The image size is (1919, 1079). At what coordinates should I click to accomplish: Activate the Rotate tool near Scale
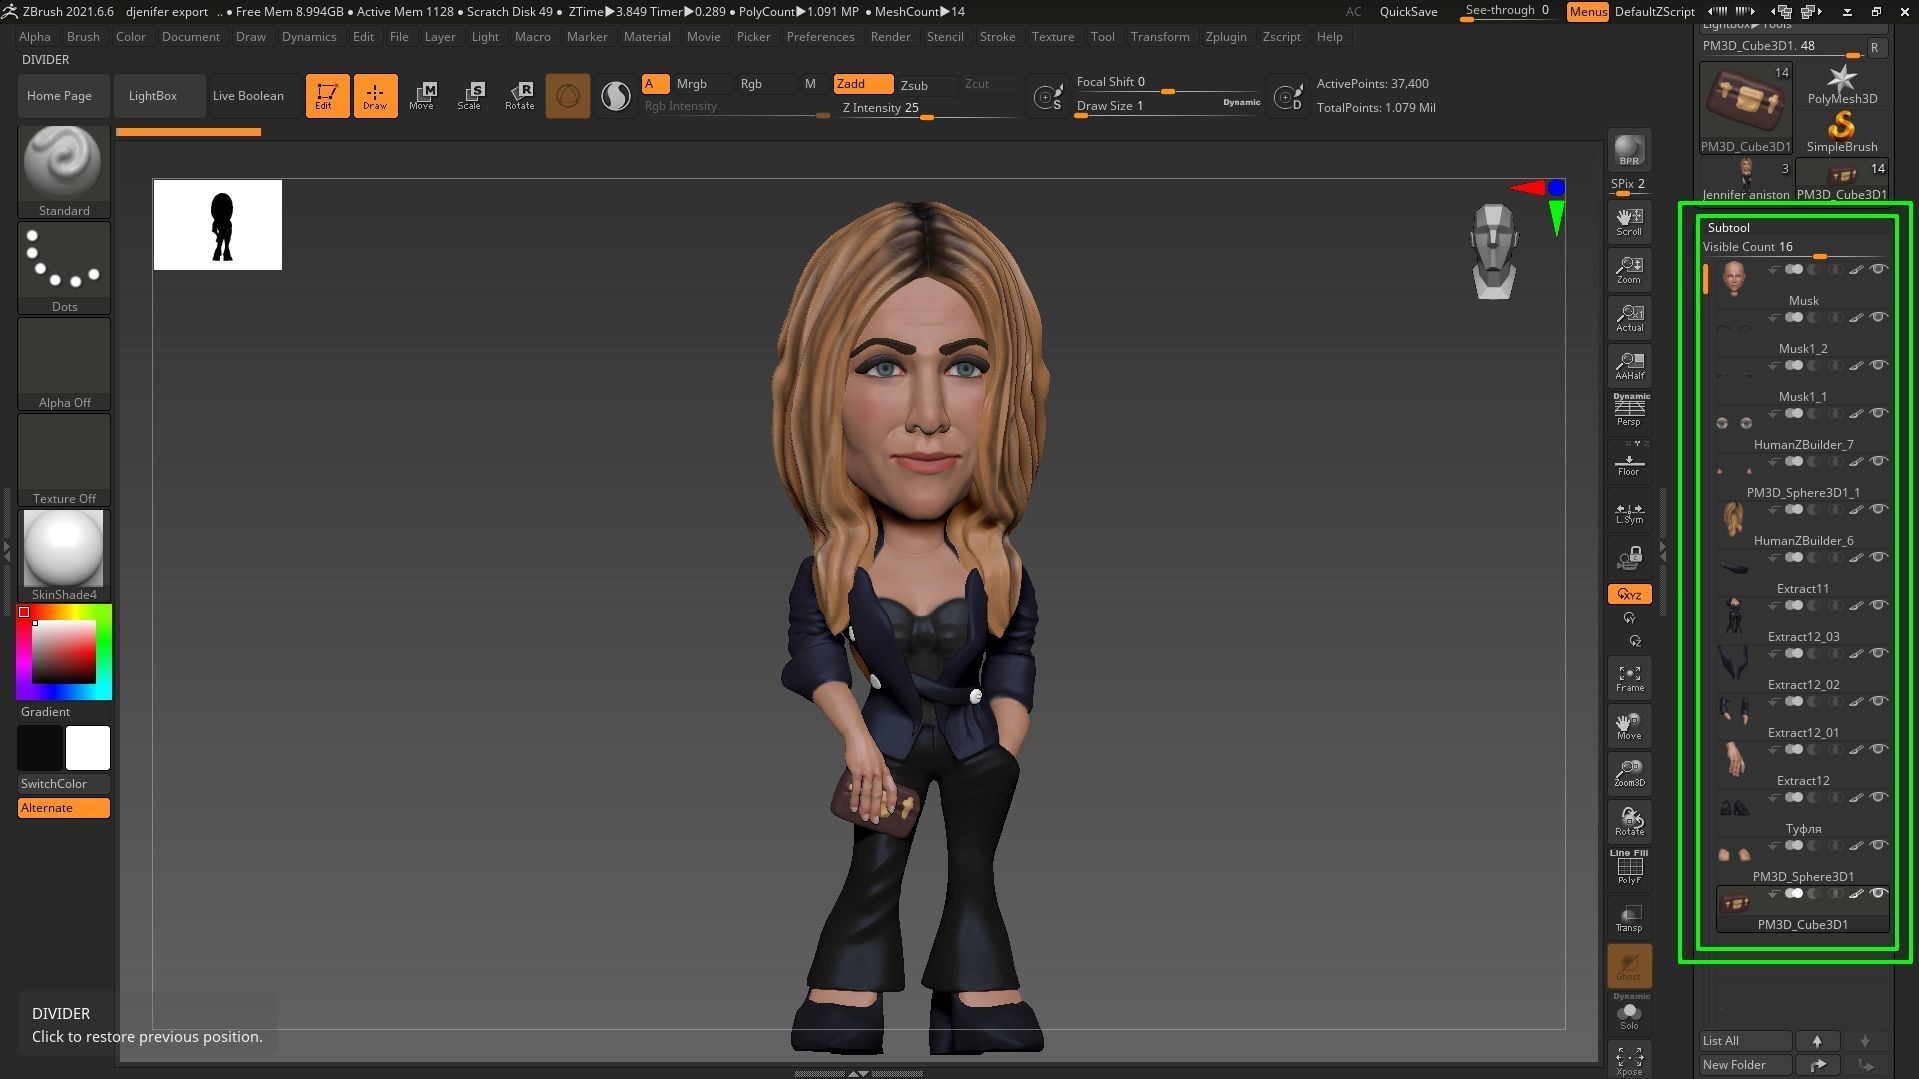point(520,95)
